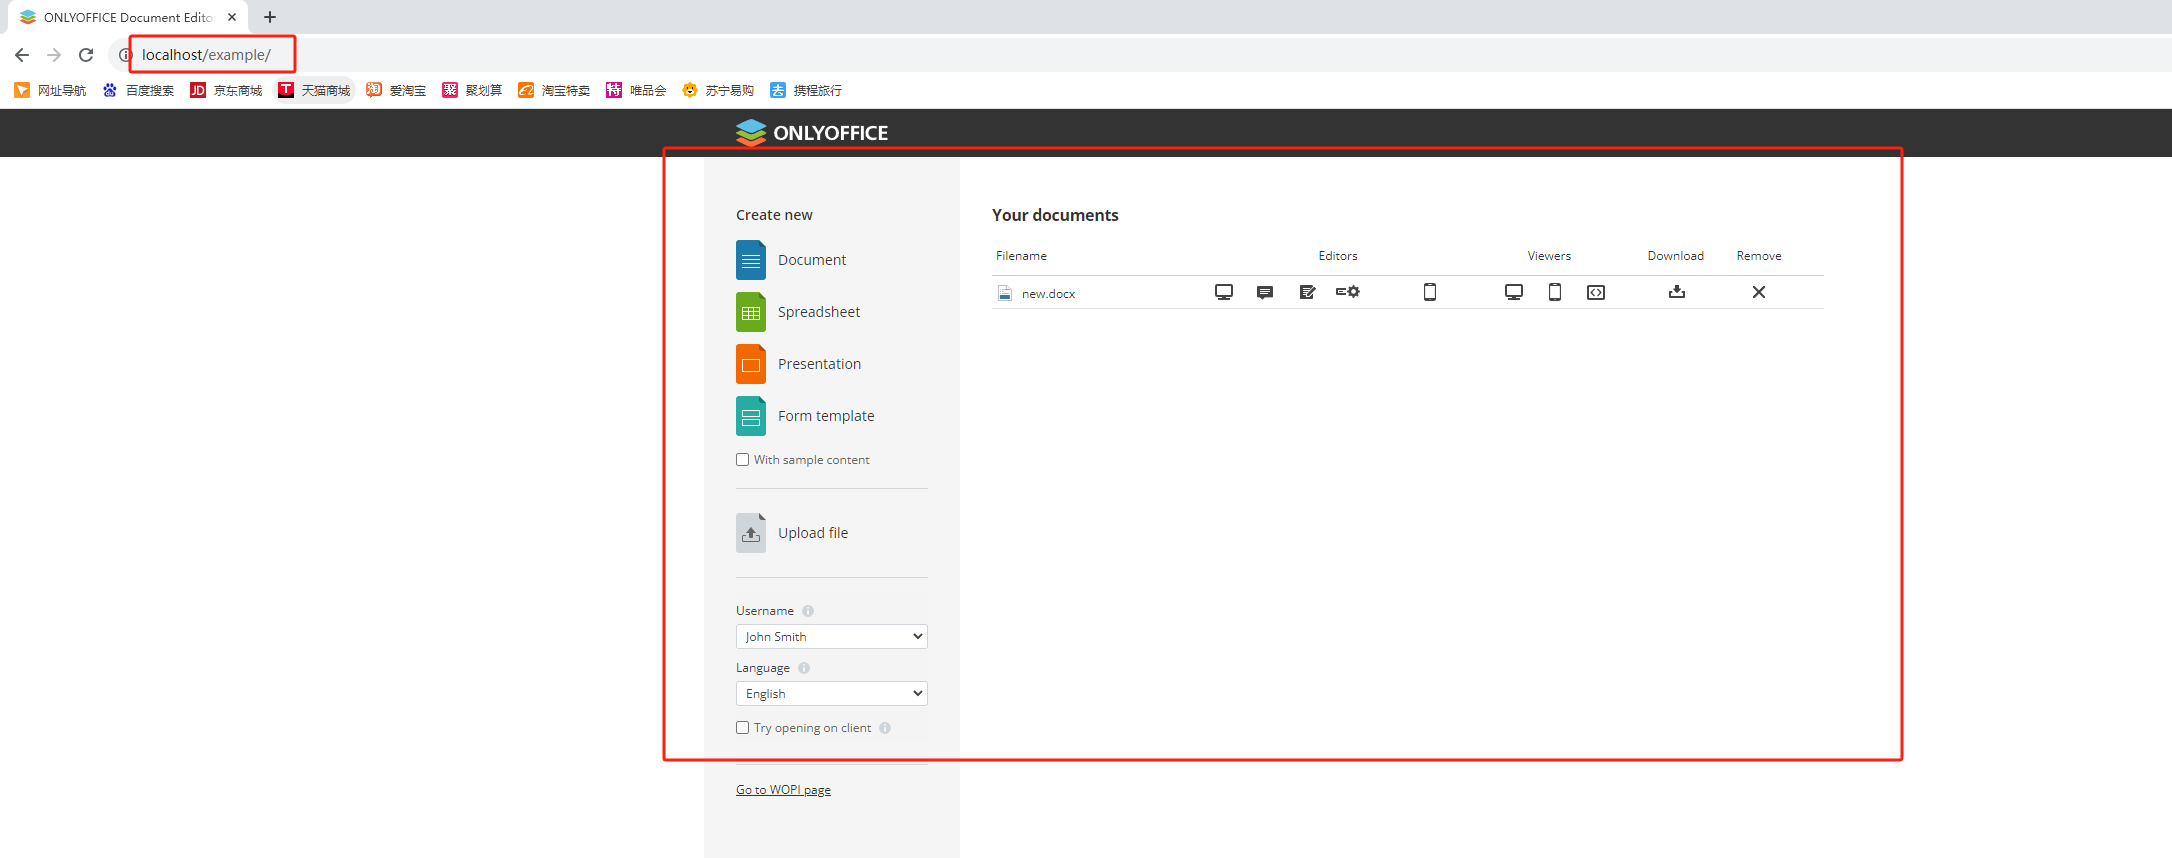
Task: Remove new.docx from the list
Action: (x=1759, y=292)
